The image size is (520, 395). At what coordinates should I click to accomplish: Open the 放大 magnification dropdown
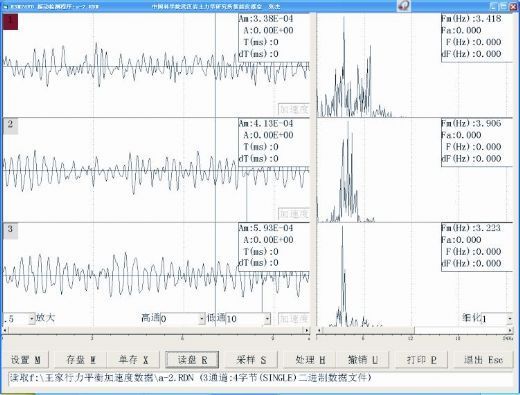point(32,319)
